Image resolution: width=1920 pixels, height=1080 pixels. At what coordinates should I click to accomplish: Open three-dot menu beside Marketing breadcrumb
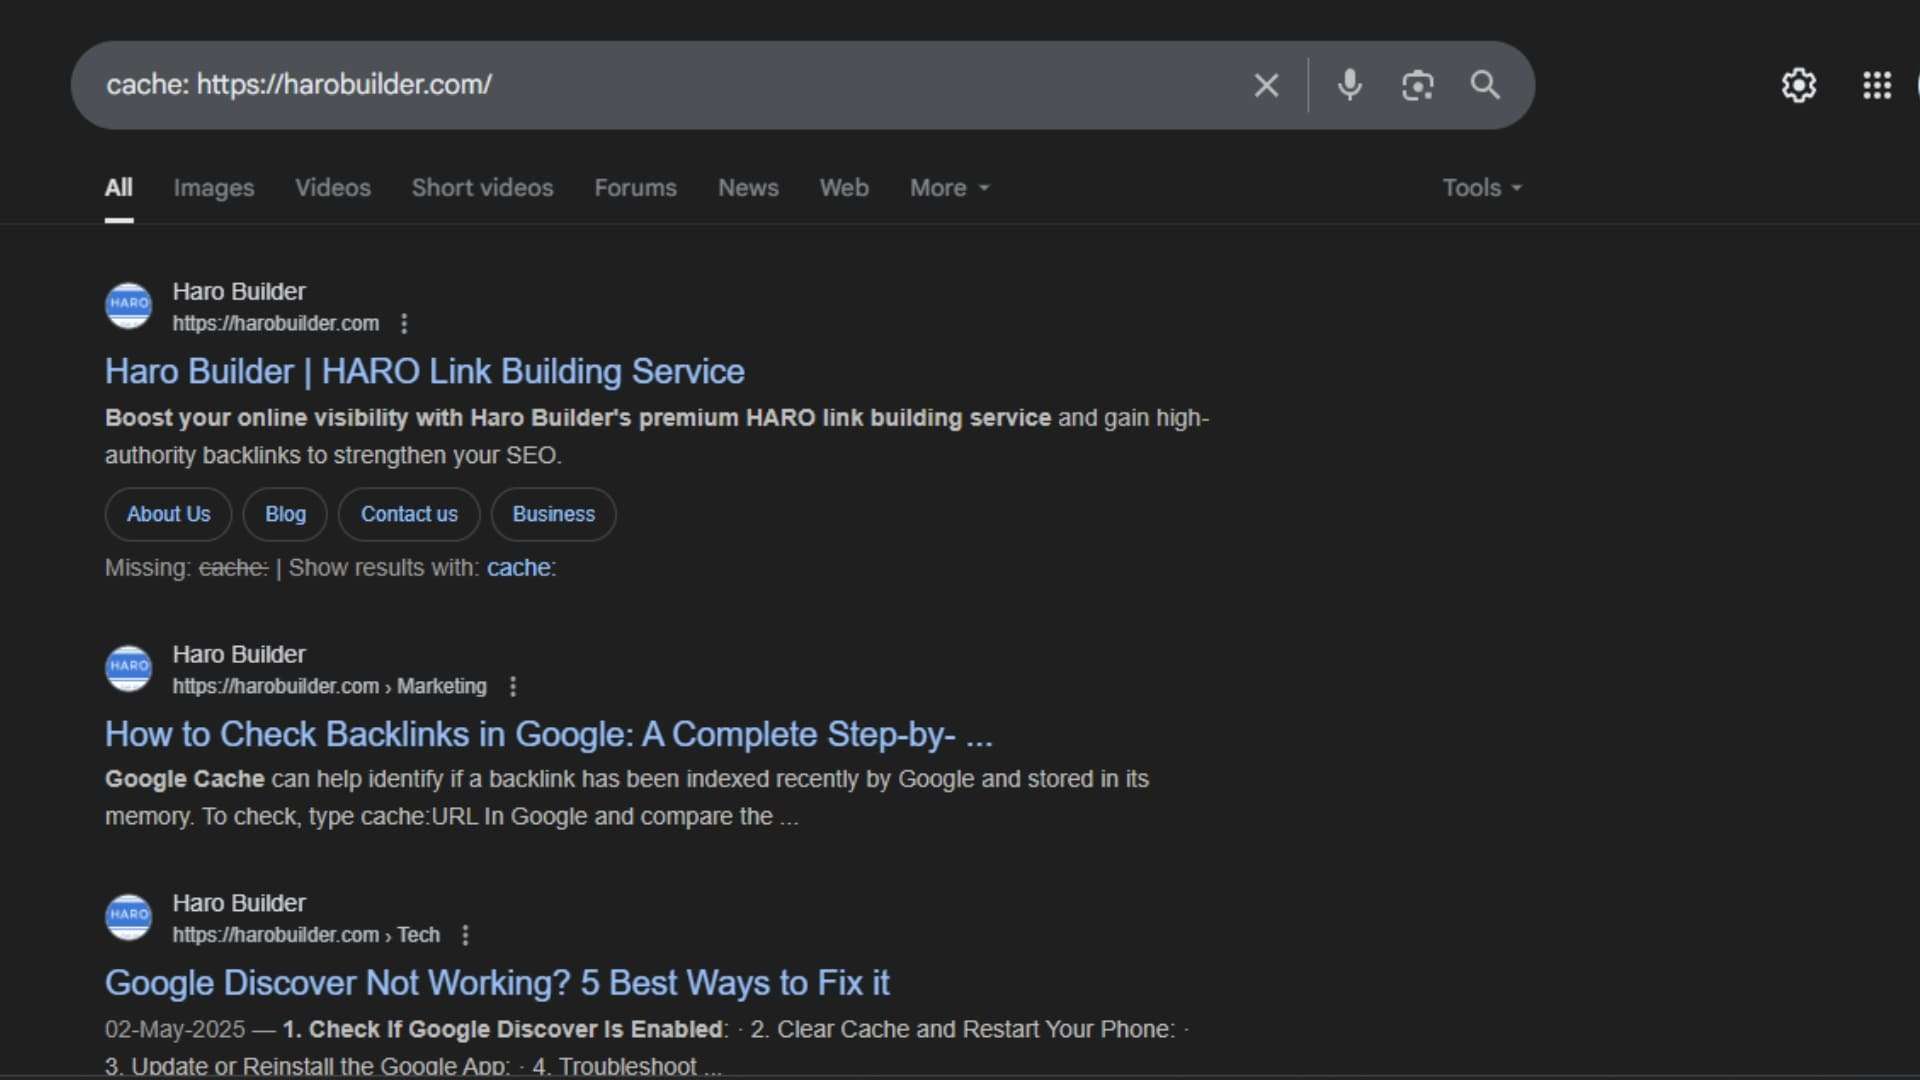pos(513,687)
